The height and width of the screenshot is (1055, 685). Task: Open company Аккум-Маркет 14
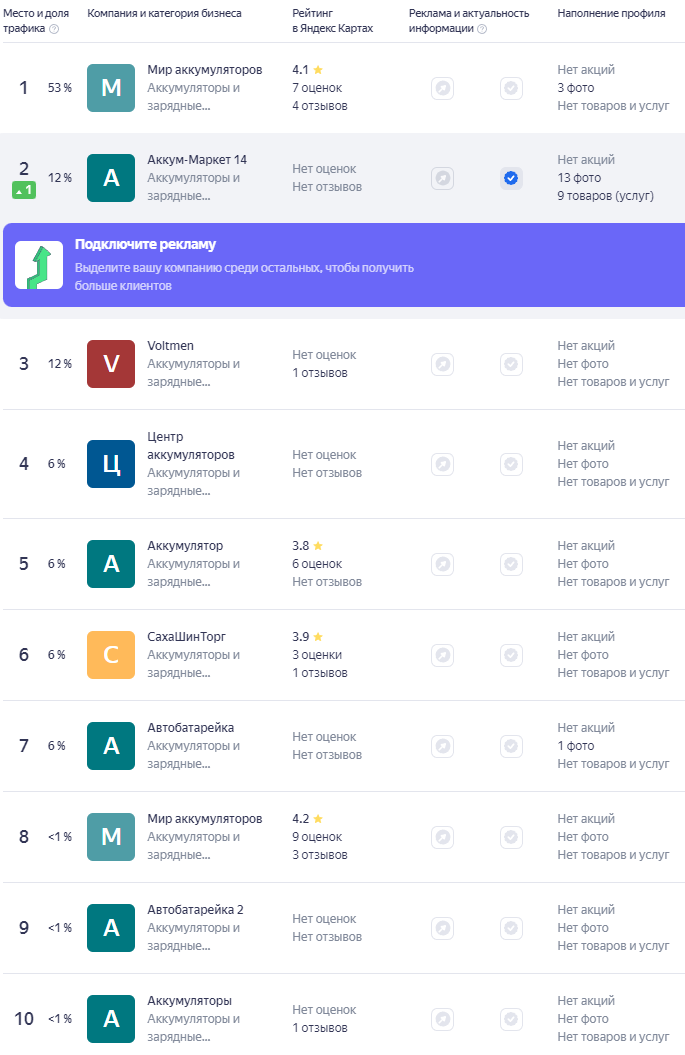pos(197,160)
